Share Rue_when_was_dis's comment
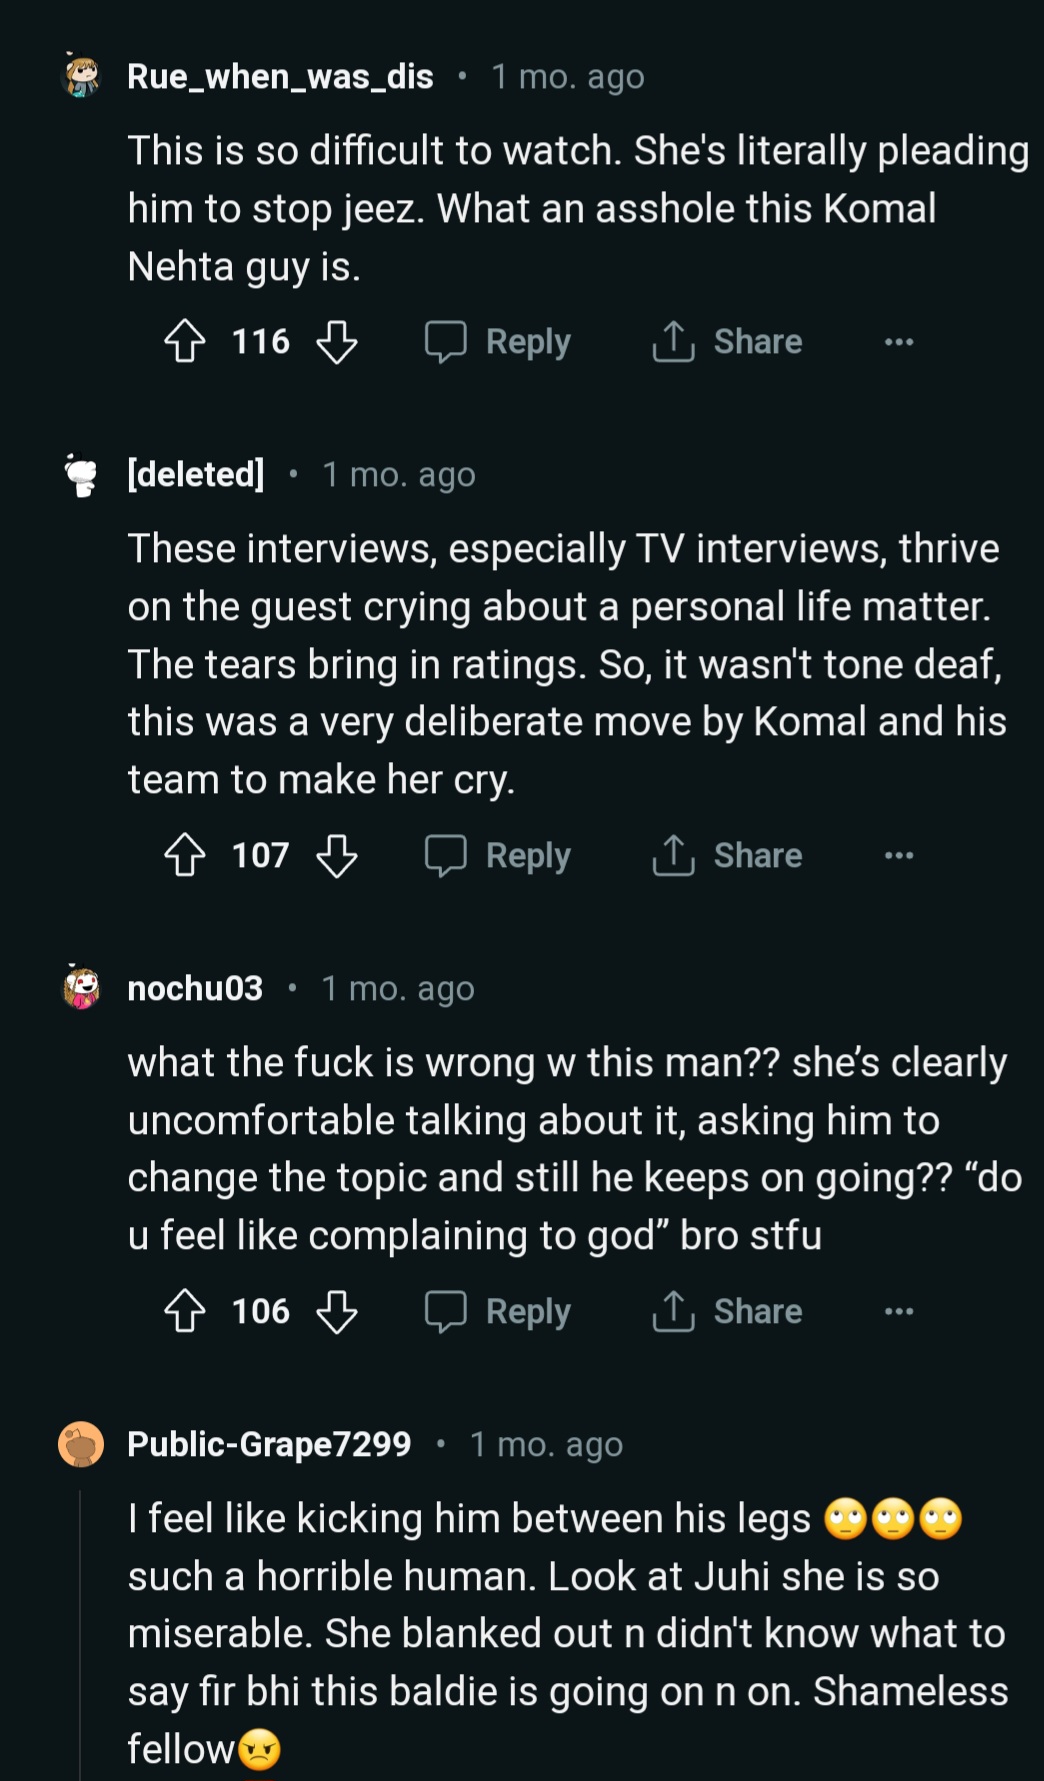The image size is (1044, 1781). 727,342
